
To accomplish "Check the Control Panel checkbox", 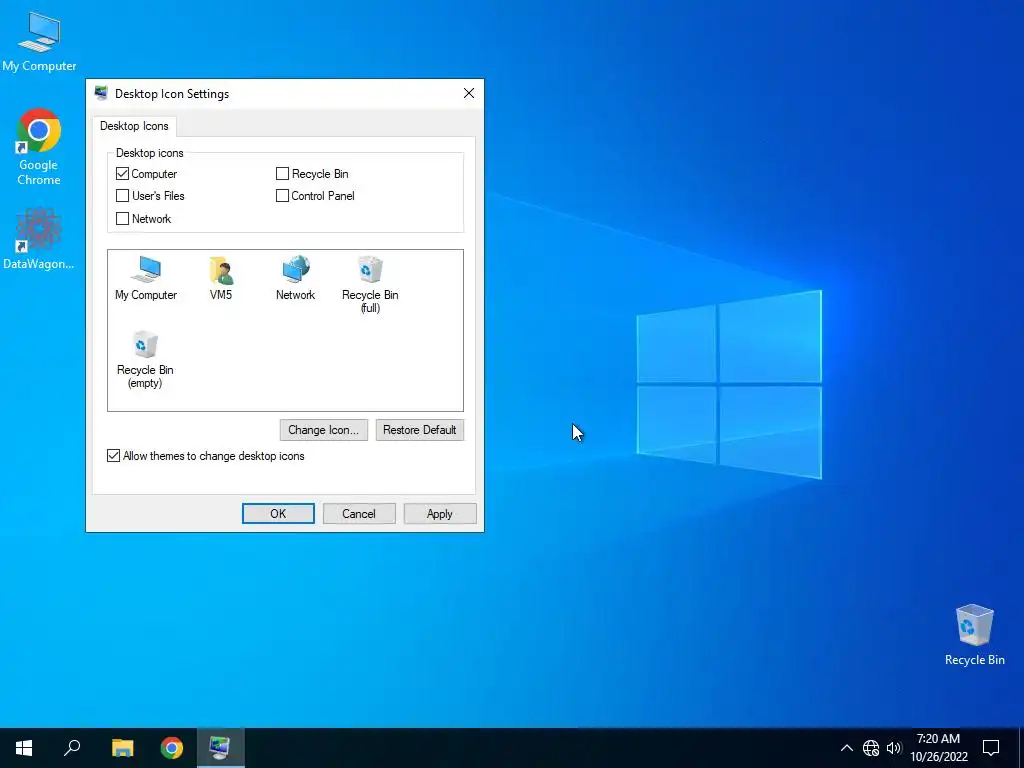I will point(282,196).
